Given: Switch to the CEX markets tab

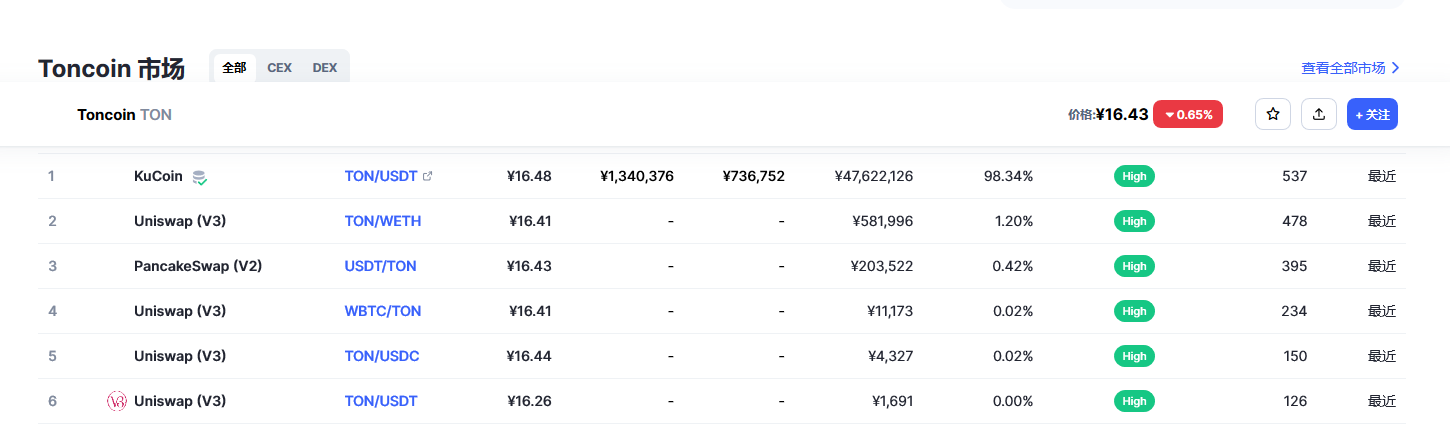Looking at the screenshot, I should click(x=279, y=68).
